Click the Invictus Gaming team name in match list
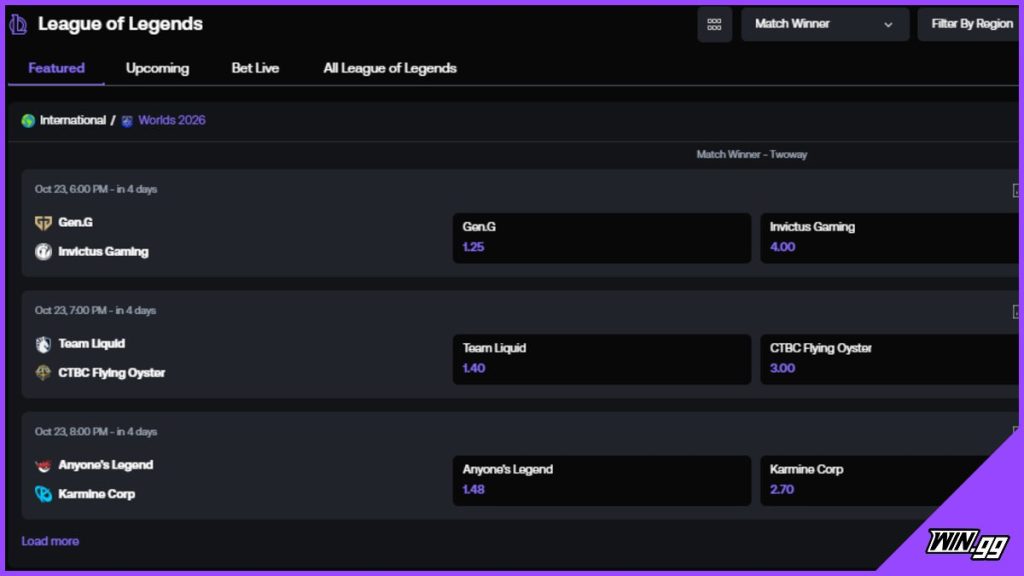 (103, 251)
